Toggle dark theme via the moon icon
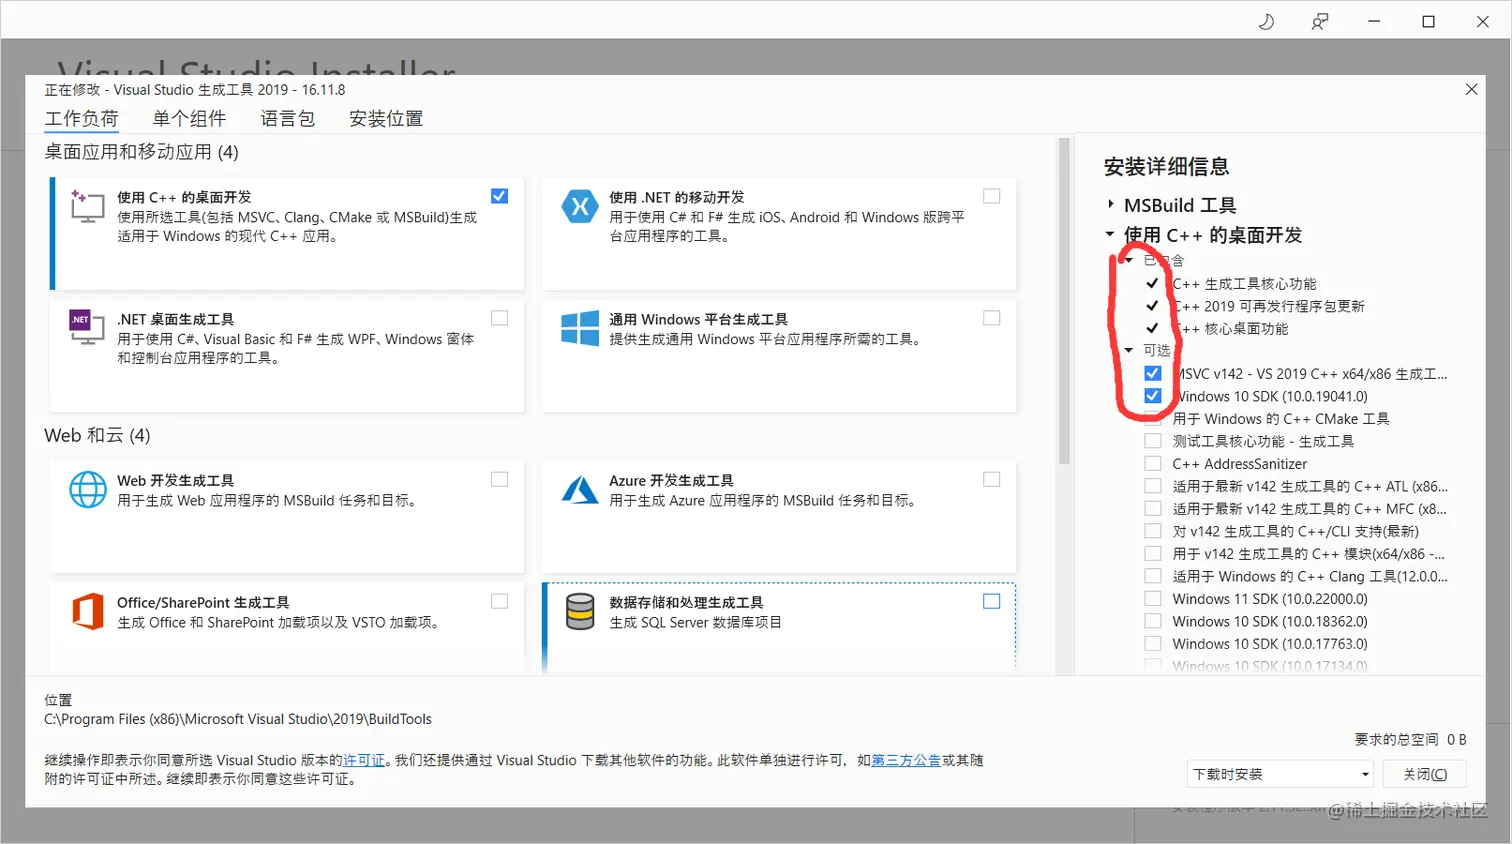Screen dimensions: 1512x844 tap(1265, 20)
